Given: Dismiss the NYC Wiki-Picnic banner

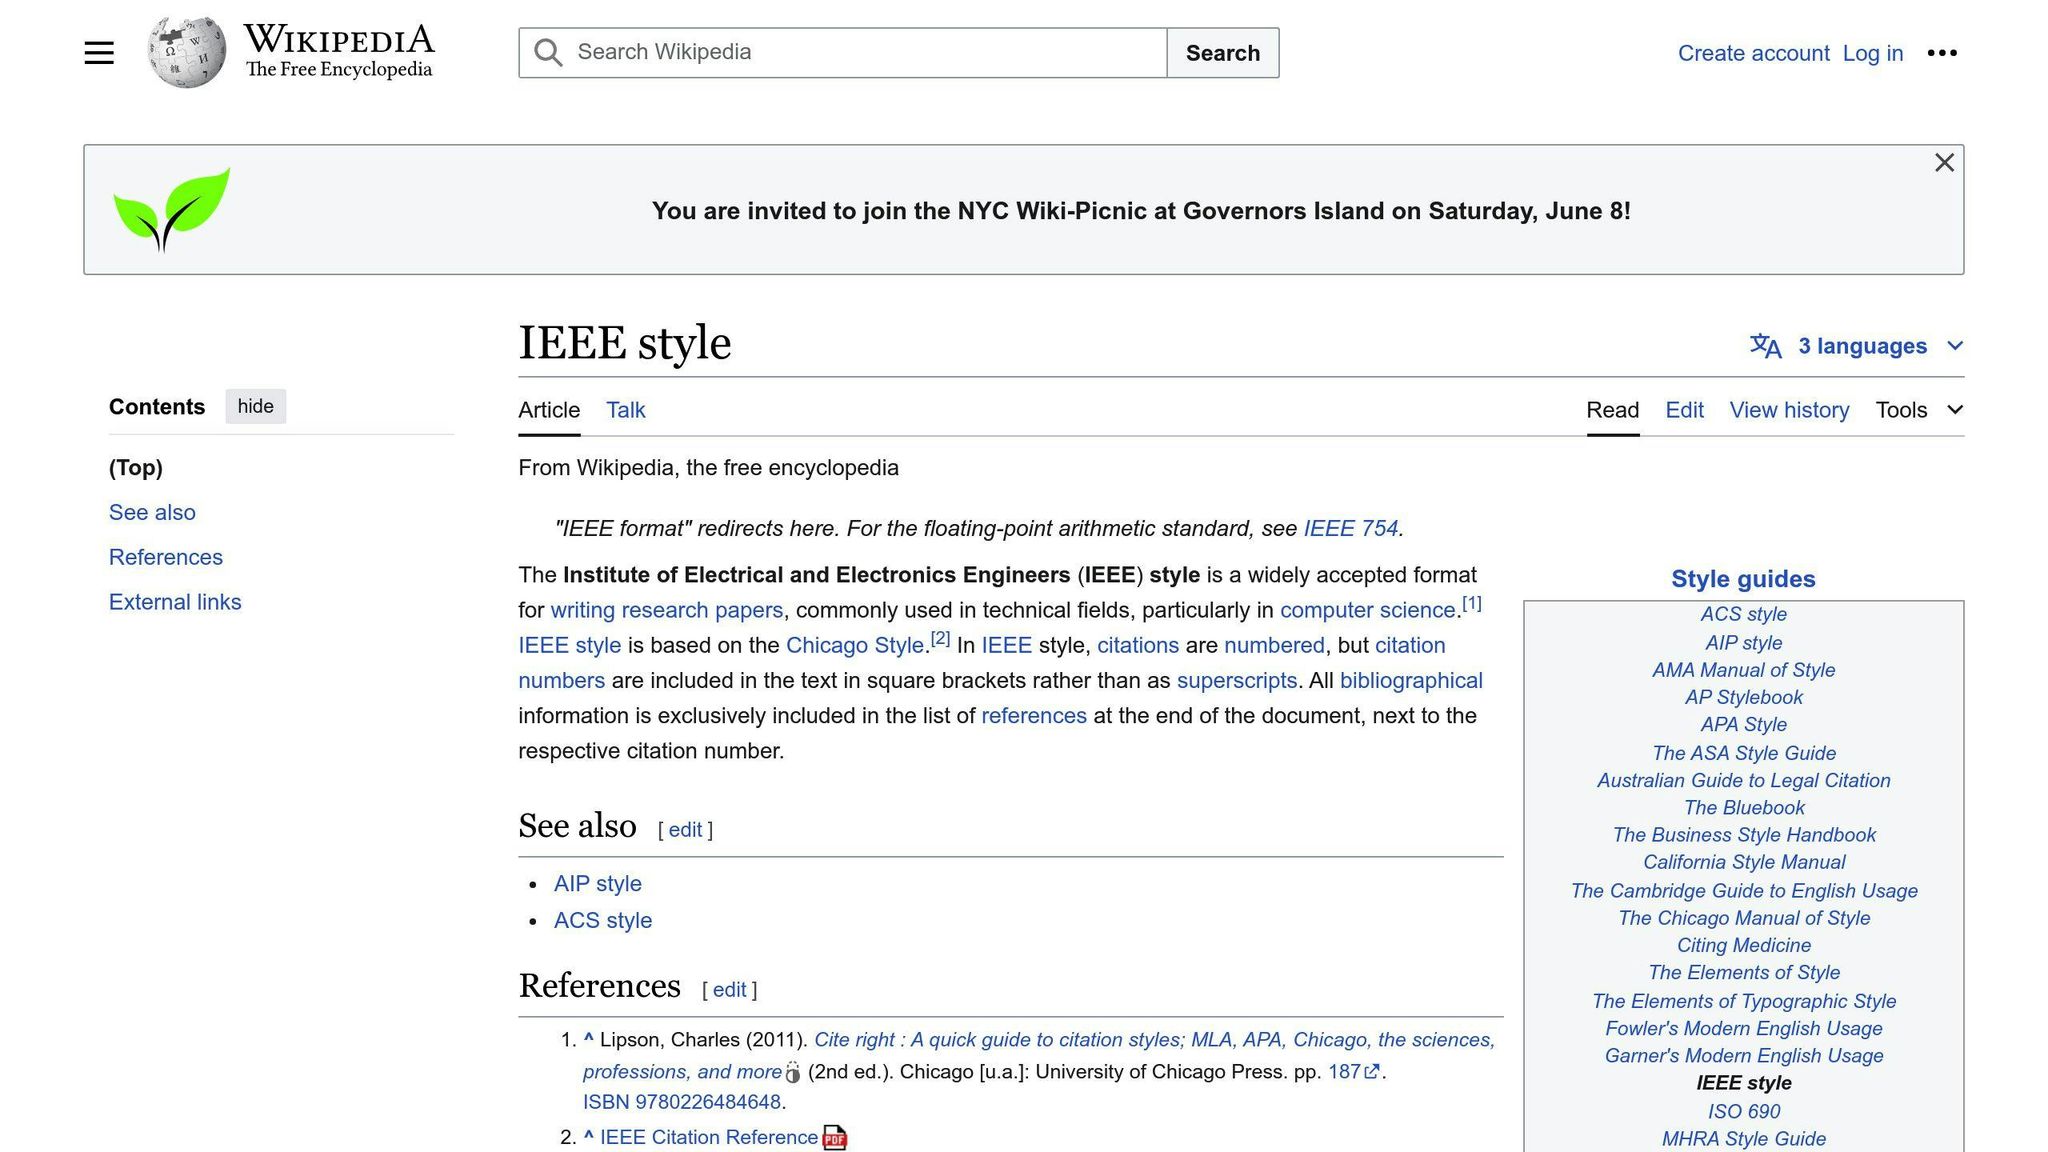Looking at the screenshot, I should pyautogui.click(x=1944, y=162).
